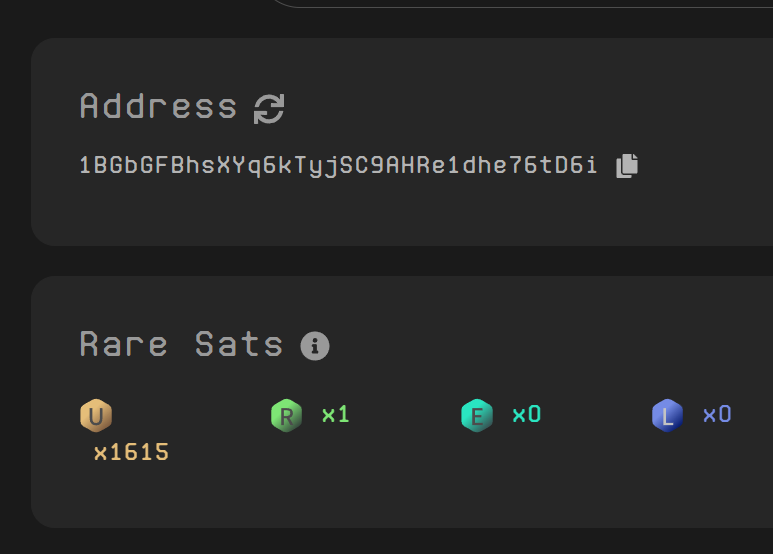Copy the wallet address to clipboard
773x554 pixels.
pos(627,166)
